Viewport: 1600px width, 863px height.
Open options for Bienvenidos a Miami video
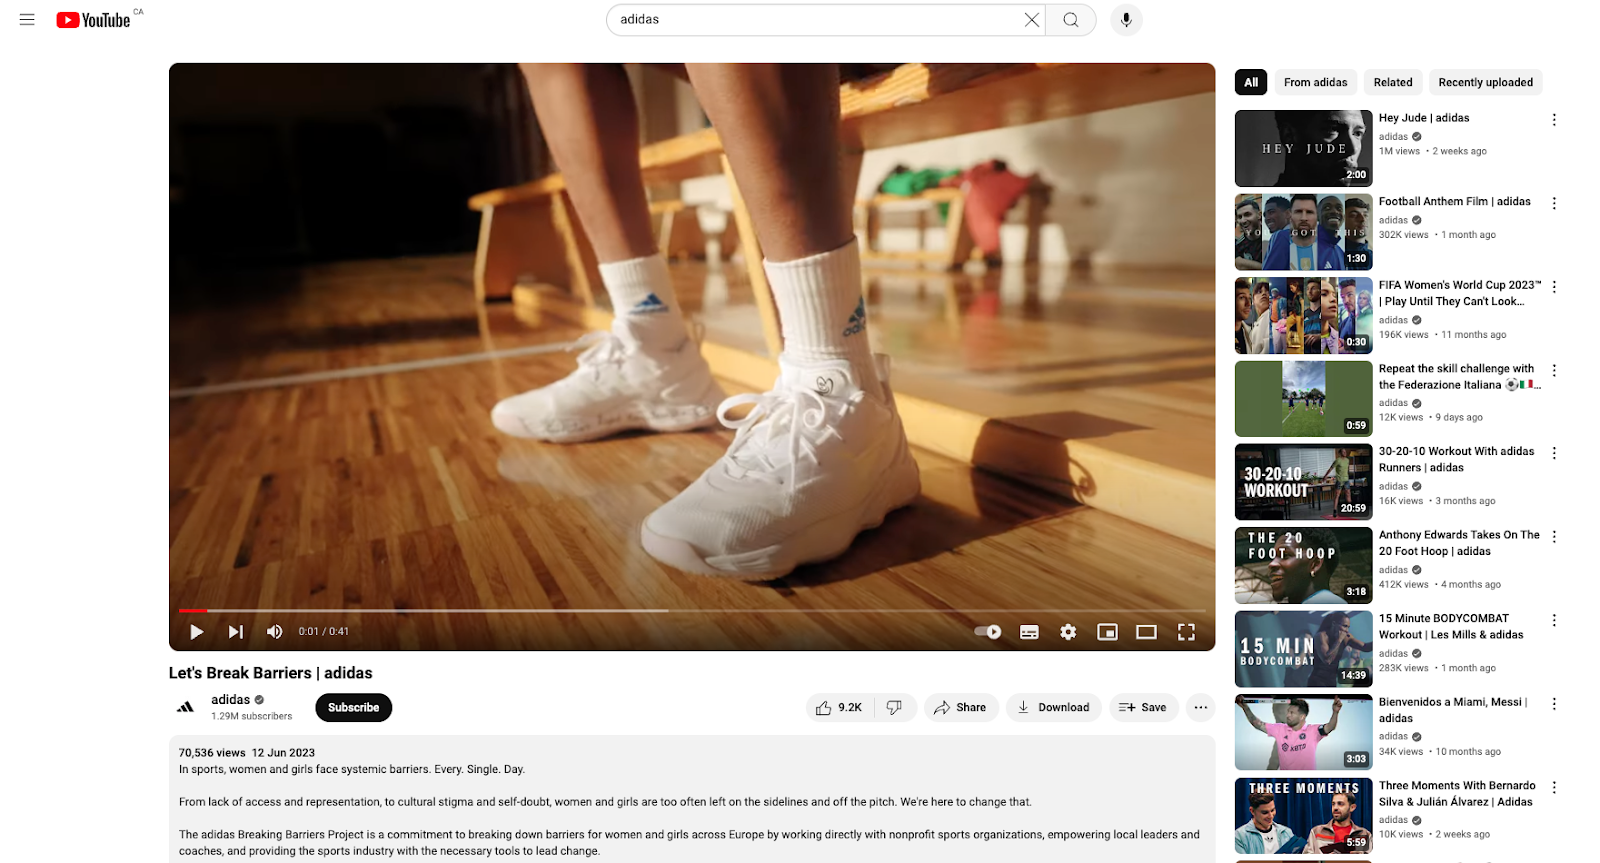[1554, 704]
